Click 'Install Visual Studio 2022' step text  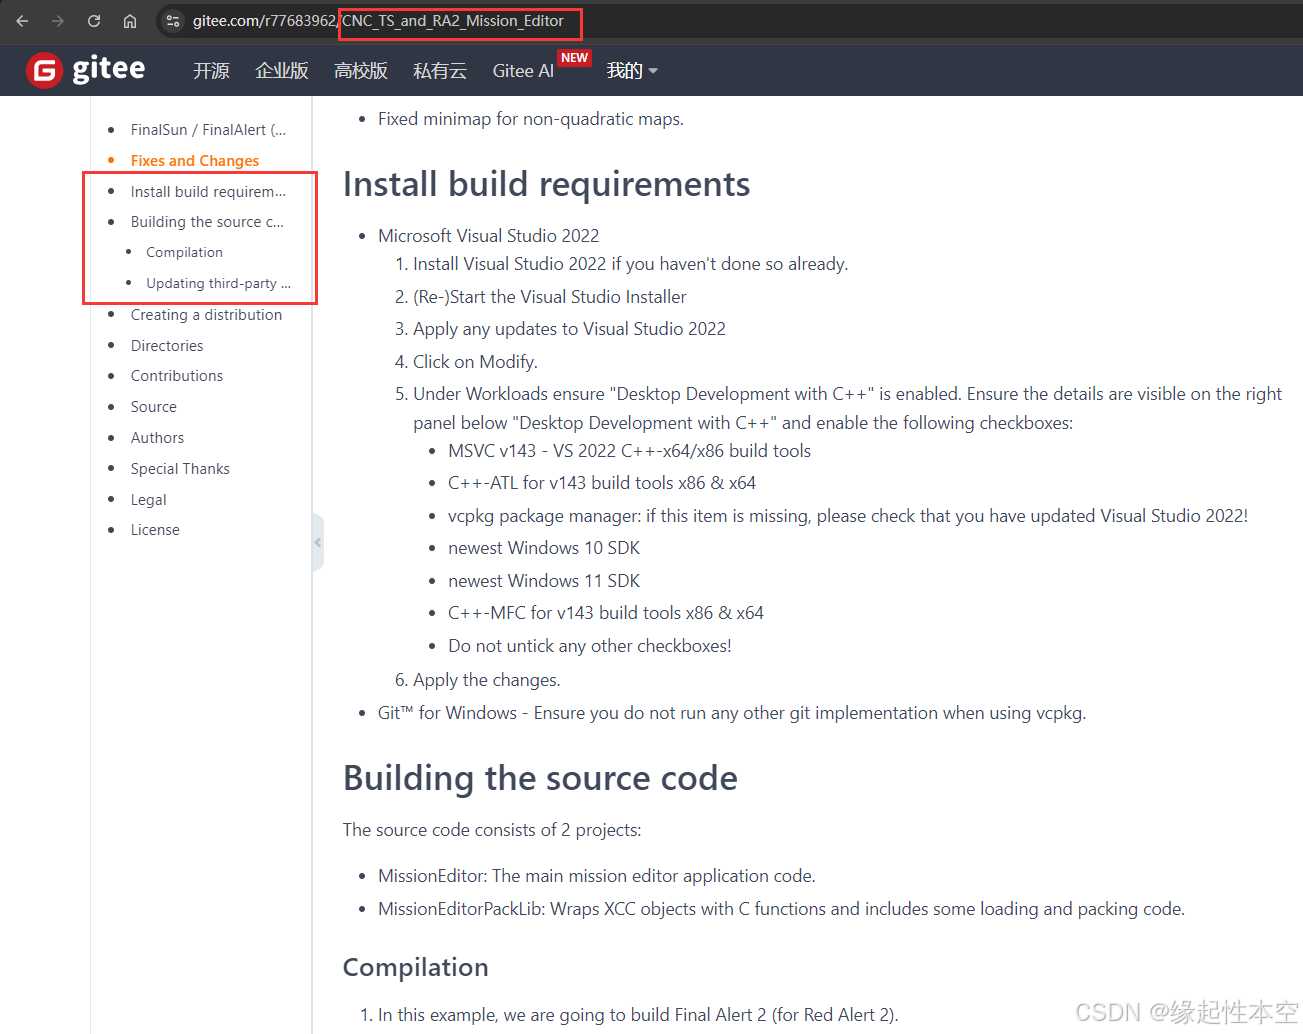[x=630, y=264]
